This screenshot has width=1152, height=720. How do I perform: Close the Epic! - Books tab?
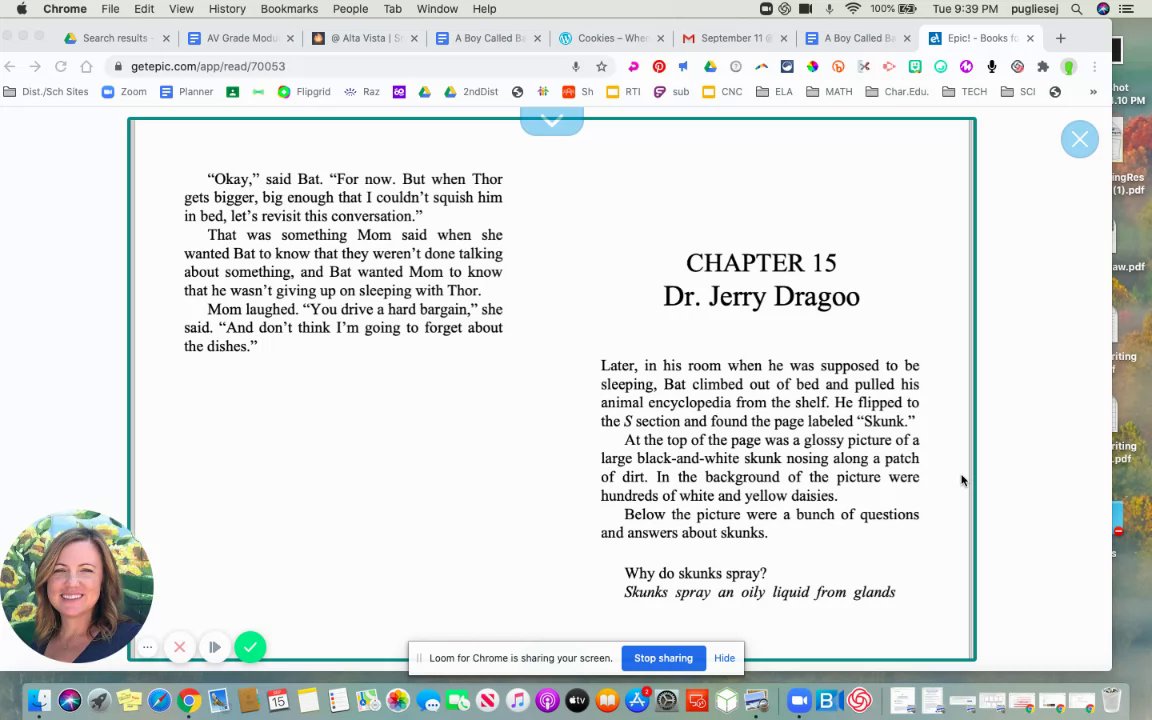point(1030,38)
